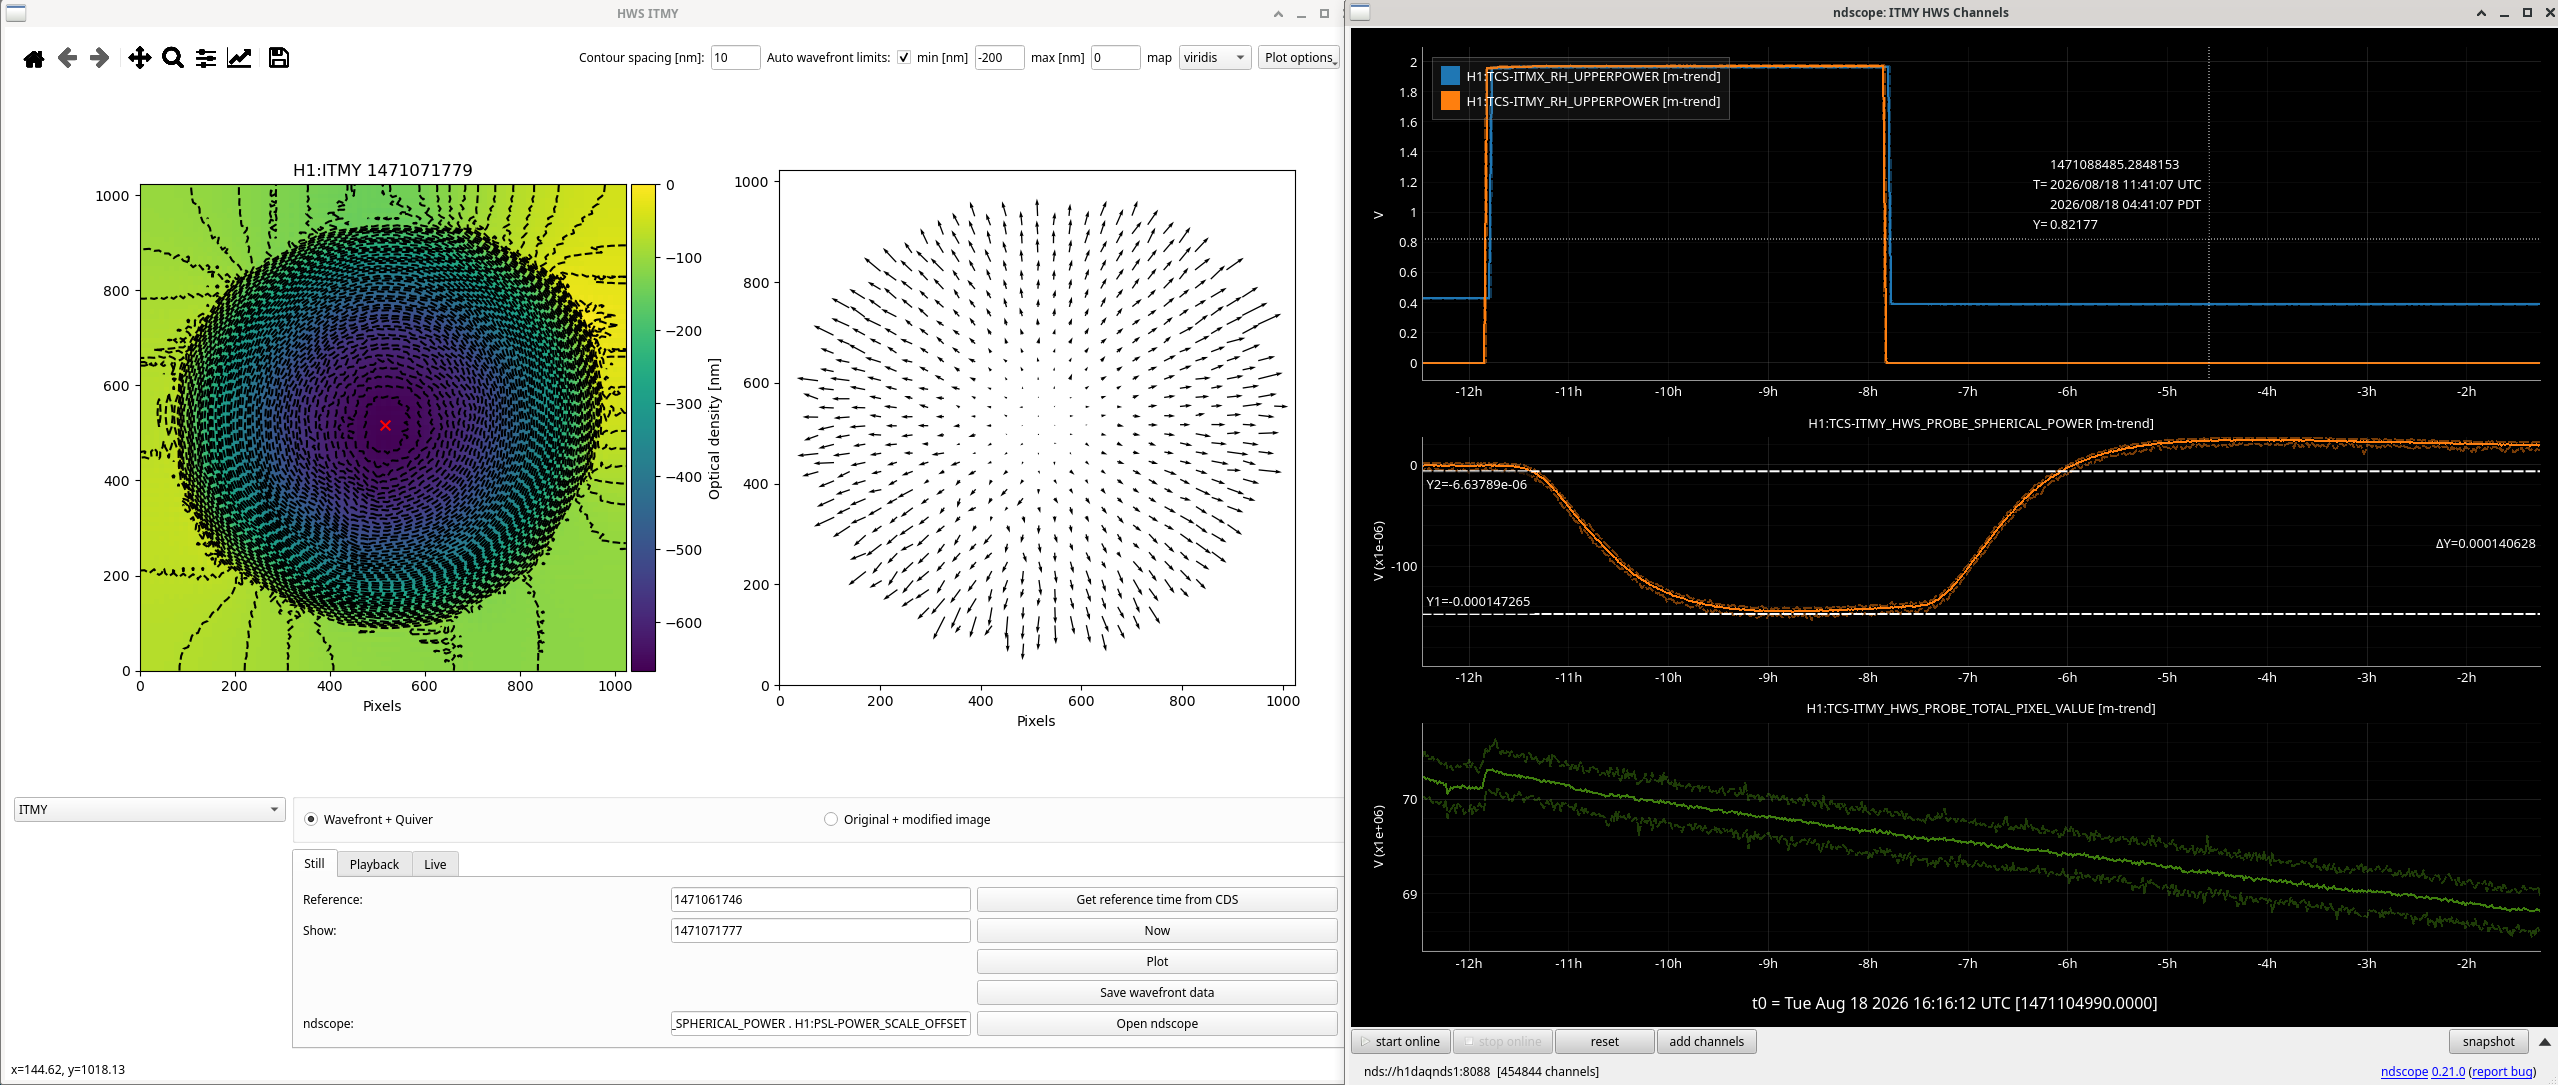Open the ndscope report bug link
The image size is (2558, 1085).
pyautogui.click(x=2502, y=1071)
